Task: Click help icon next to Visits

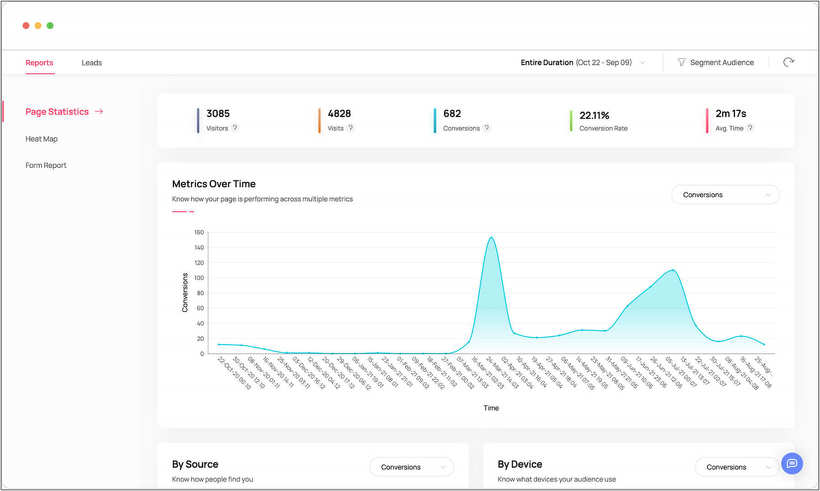Action: [351, 128]
